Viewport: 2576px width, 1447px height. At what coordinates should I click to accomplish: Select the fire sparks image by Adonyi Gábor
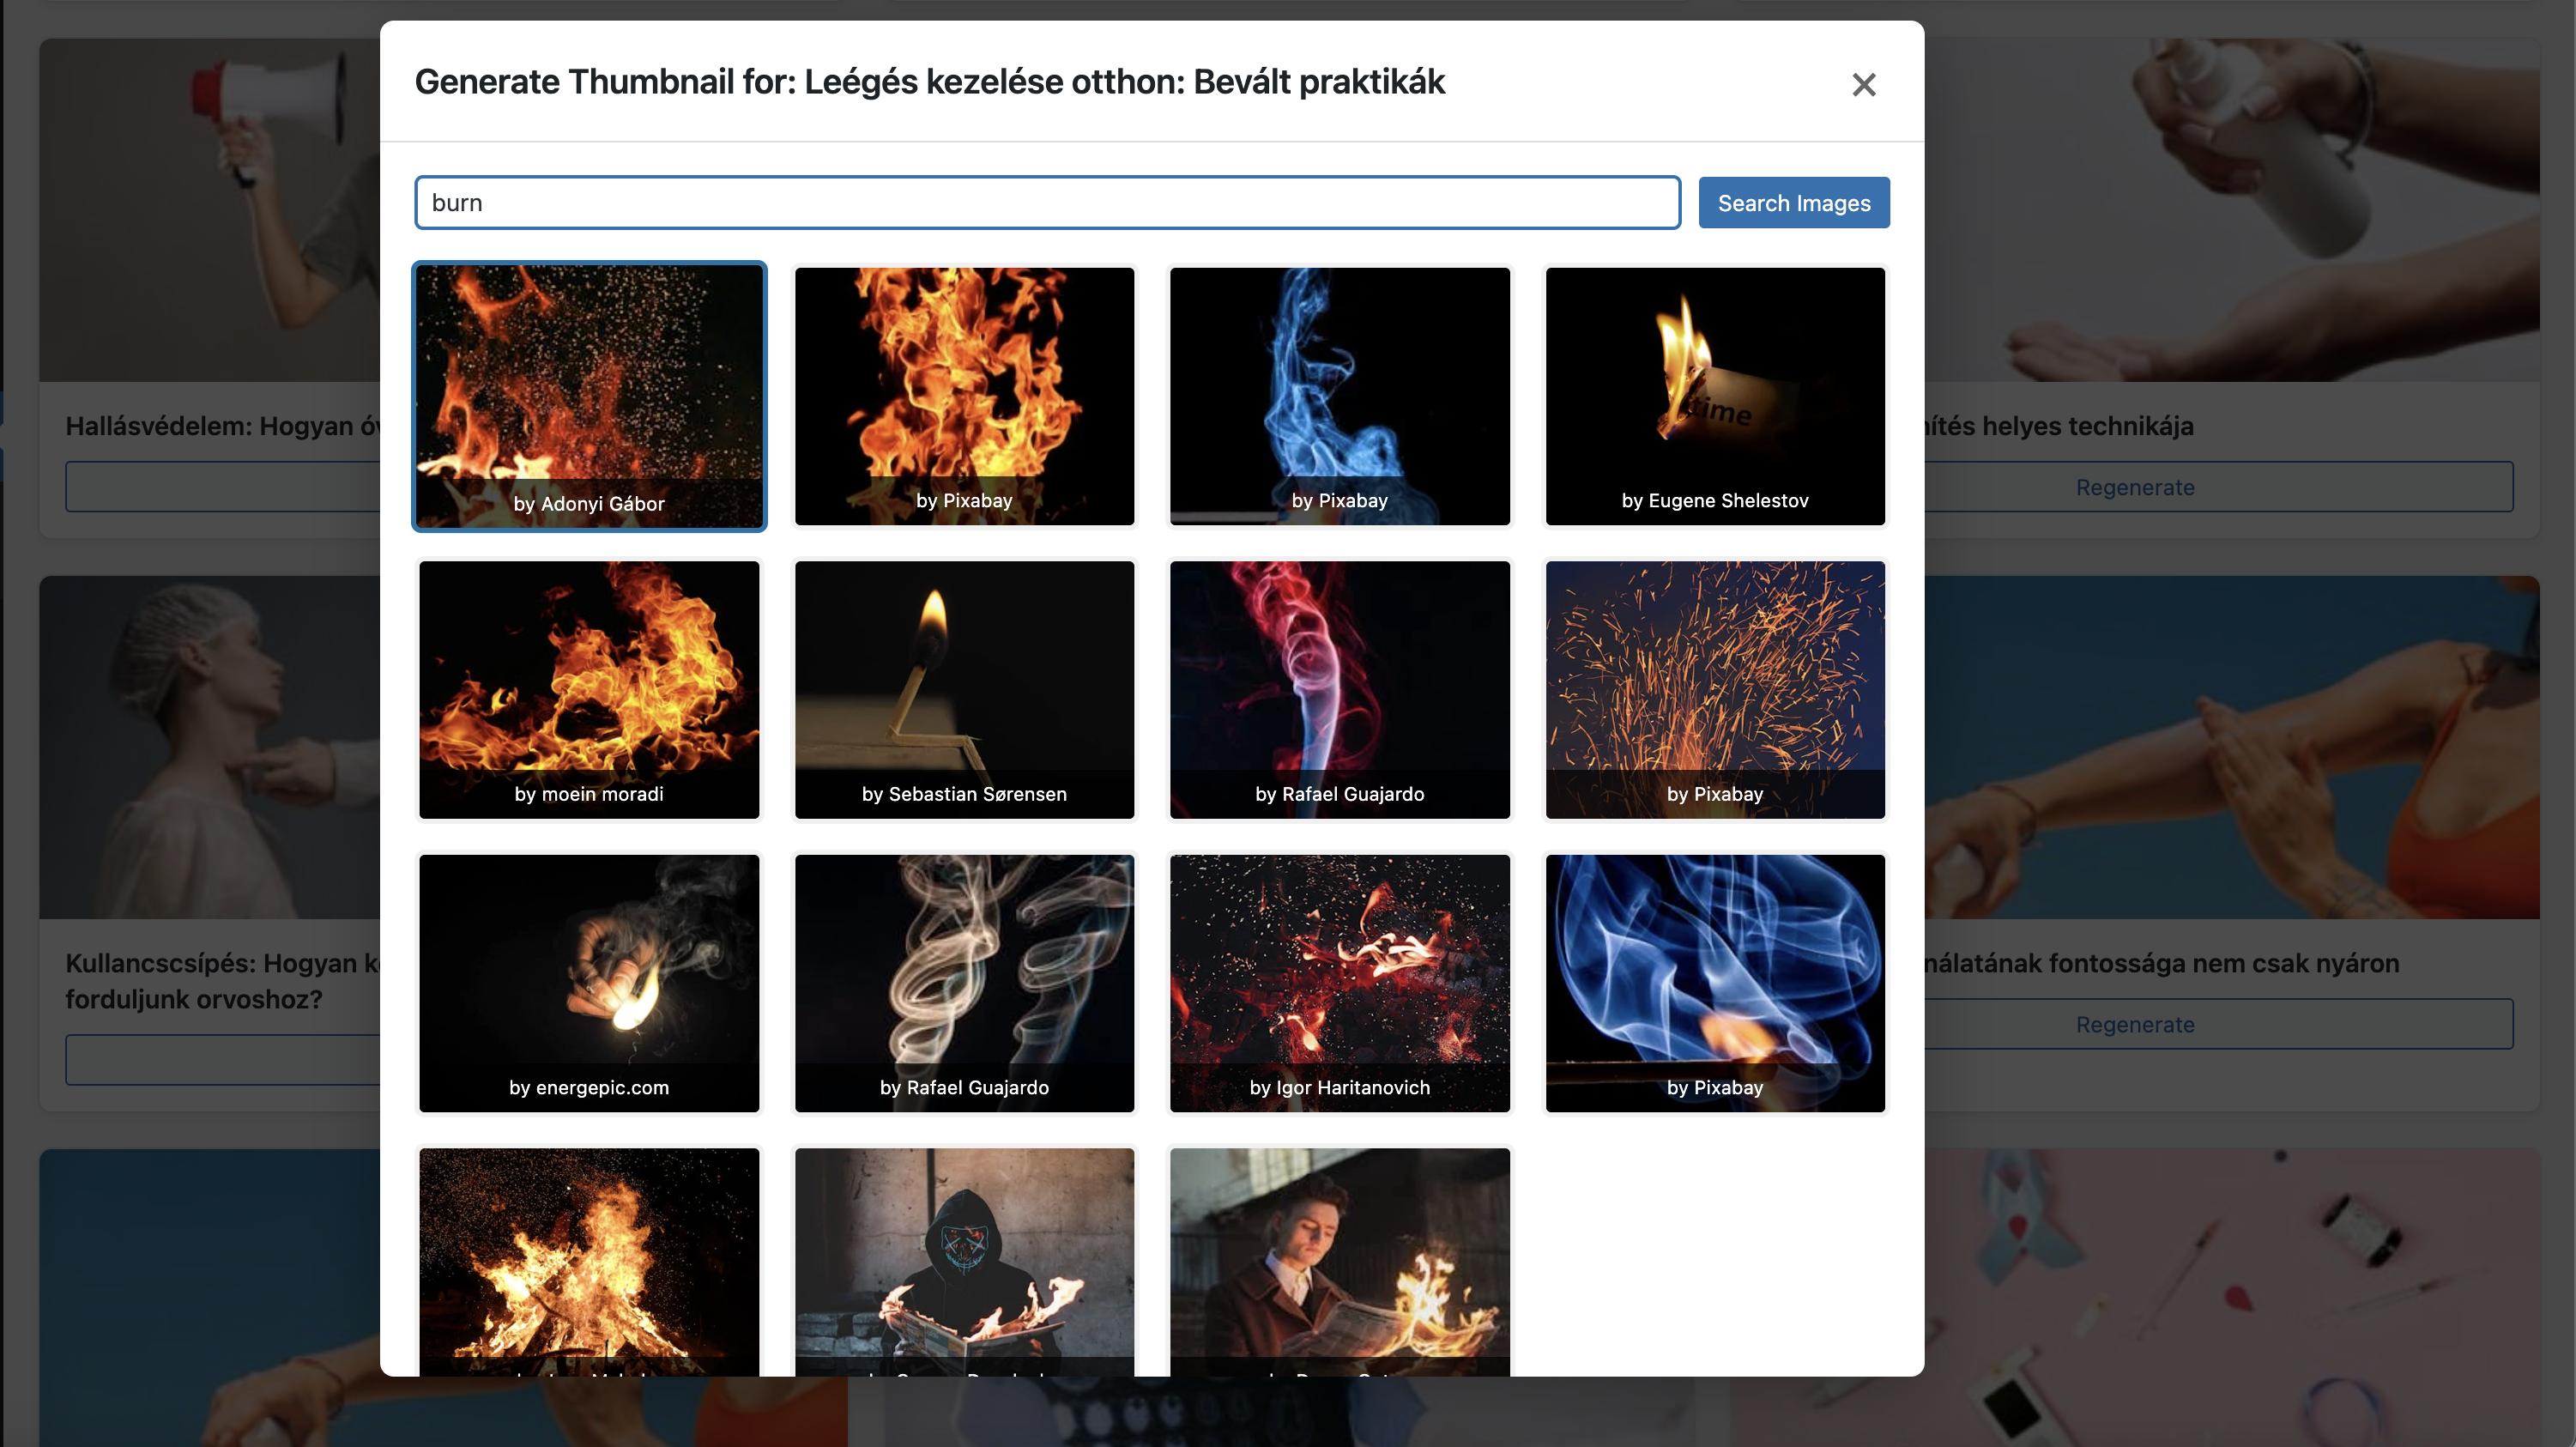coord(589,396)
